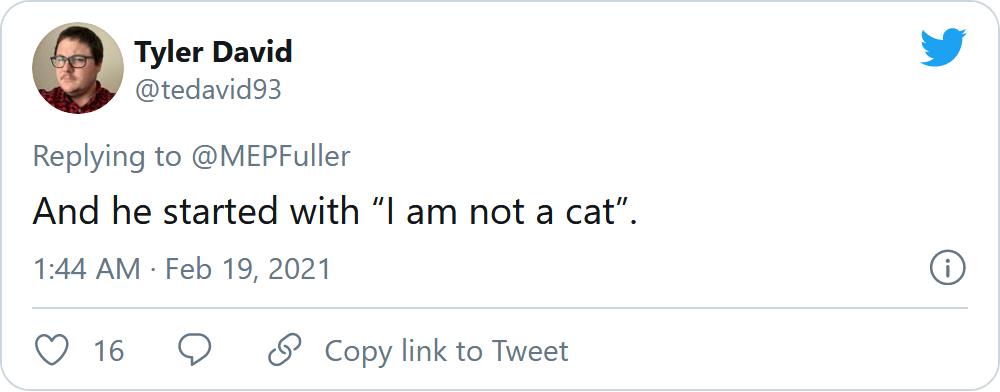Open replies via the speech bubble icon
This screenshot has width=1000, height=392.
click(195, 351)
